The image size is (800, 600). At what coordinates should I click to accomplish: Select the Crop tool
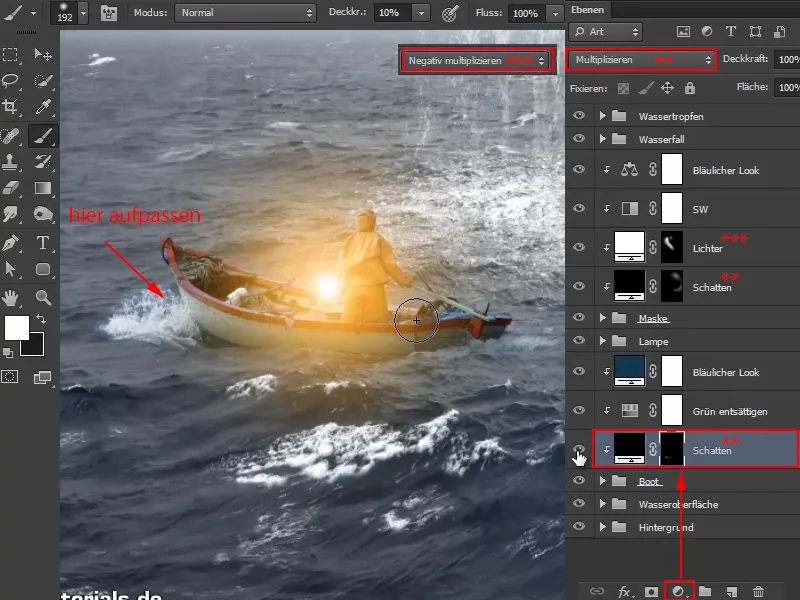point(10,107)
